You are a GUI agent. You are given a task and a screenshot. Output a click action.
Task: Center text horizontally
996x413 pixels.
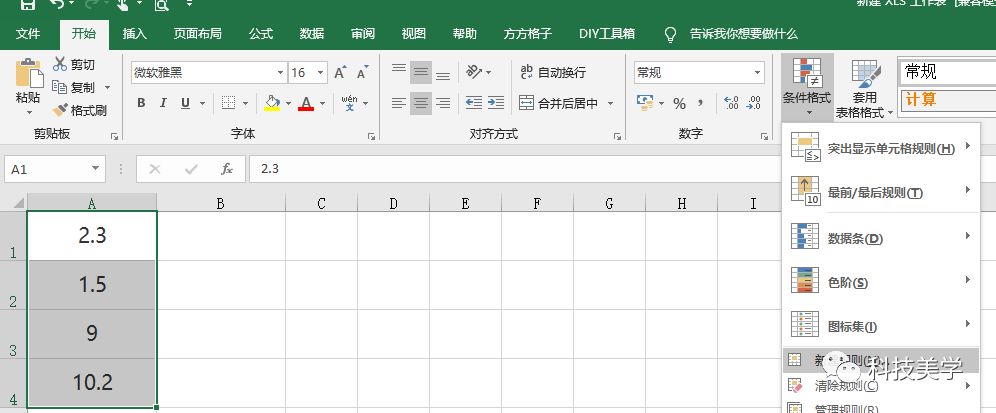click(421, 103)
